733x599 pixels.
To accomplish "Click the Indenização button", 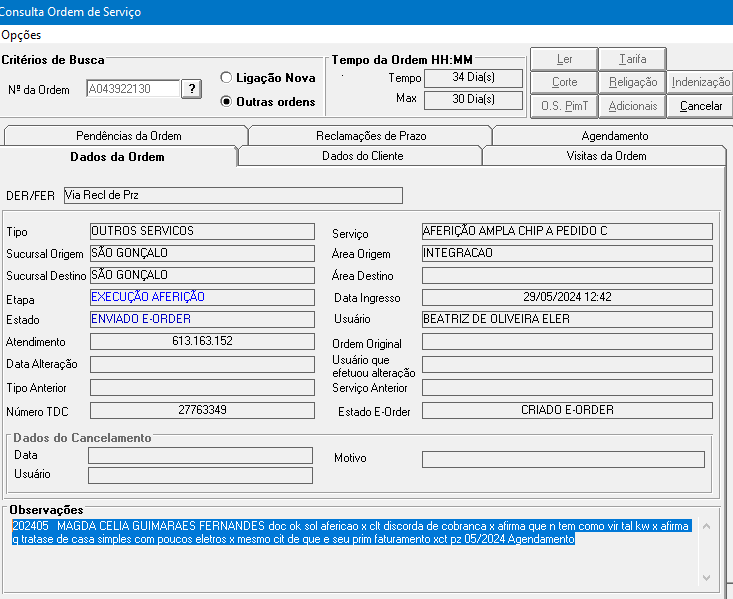I will [700, 82].
